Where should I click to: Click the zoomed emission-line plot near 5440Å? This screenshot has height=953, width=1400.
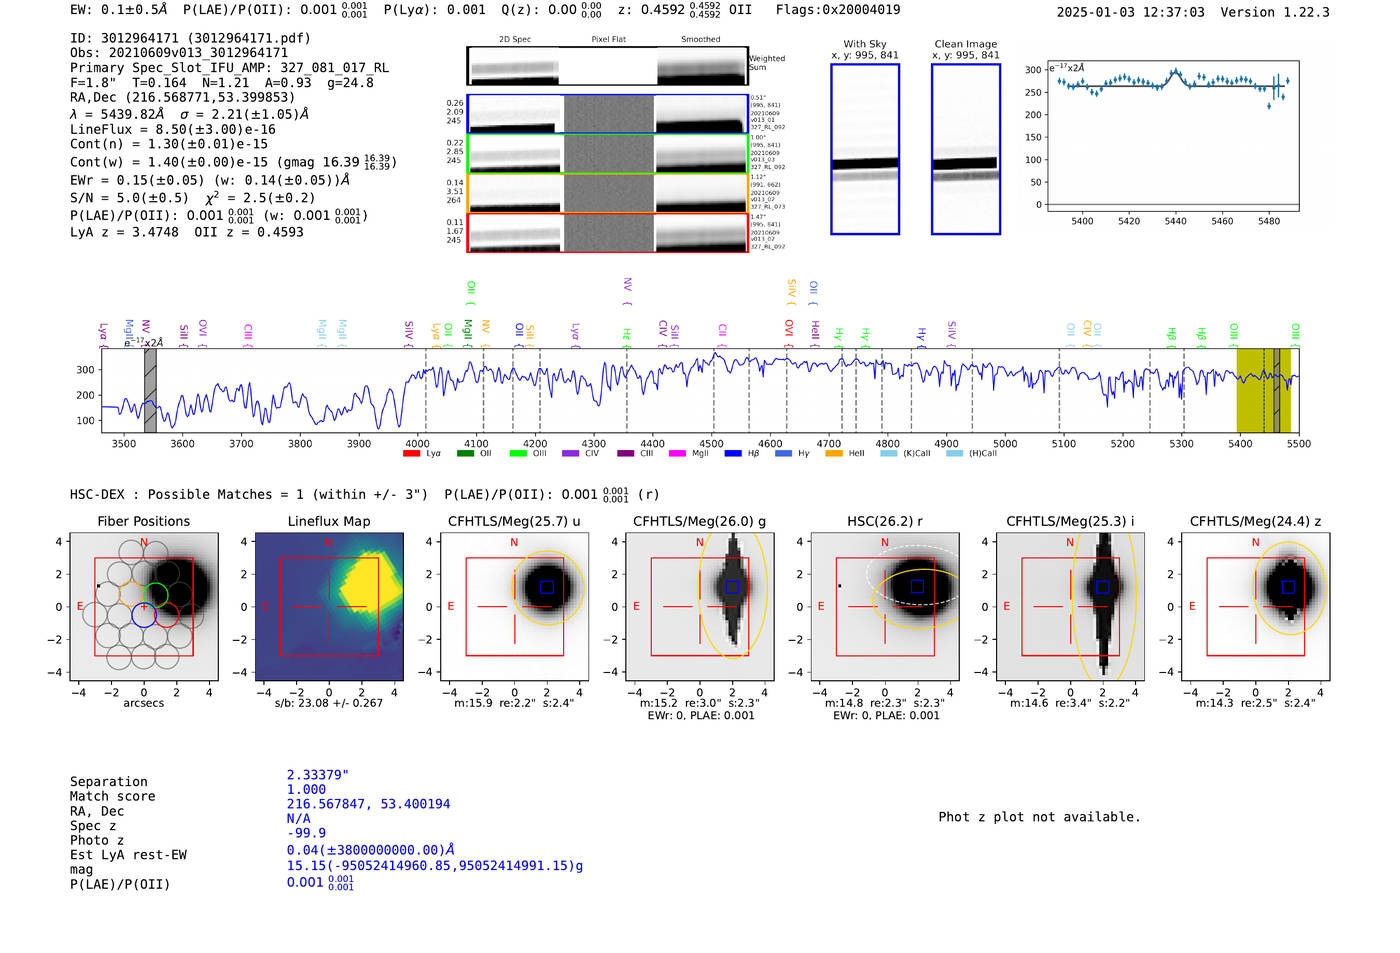click(1172, 136)
